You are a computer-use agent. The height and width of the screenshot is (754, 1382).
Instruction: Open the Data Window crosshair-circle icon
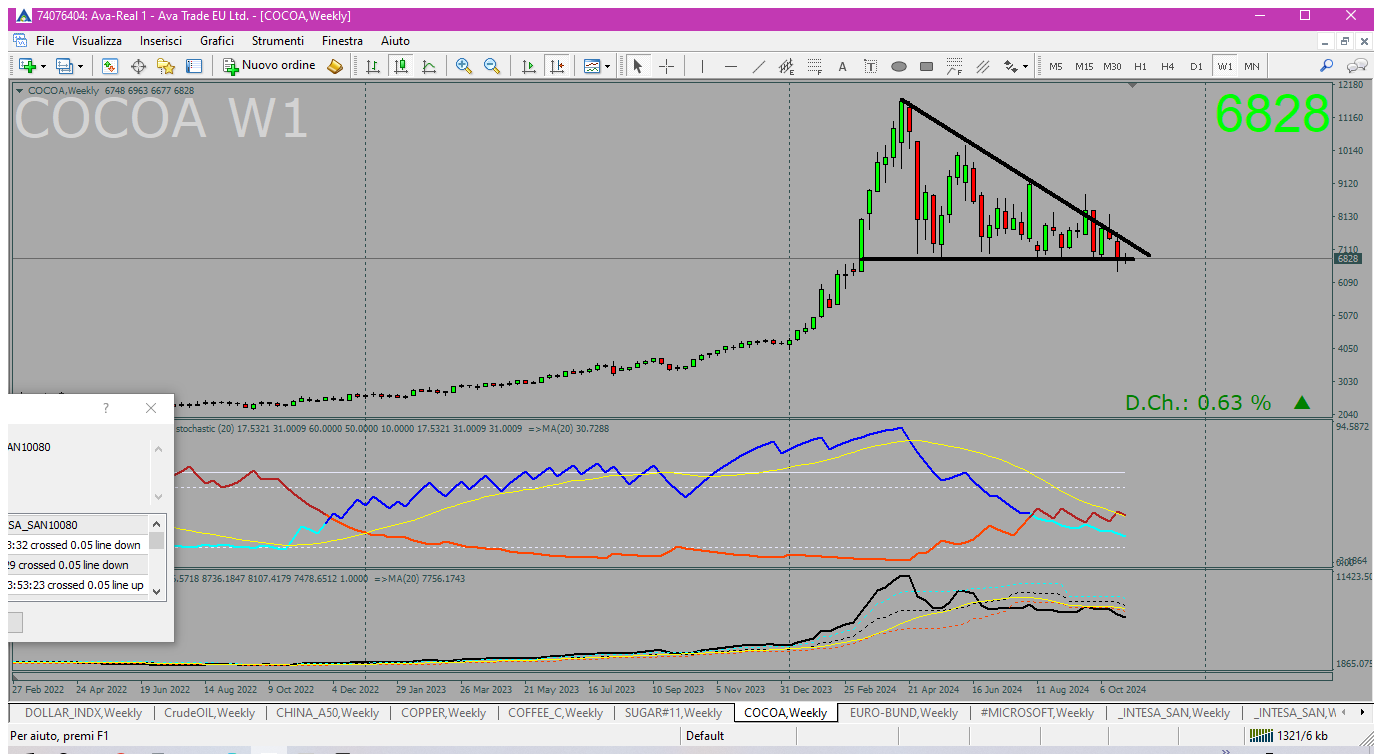point(138,66)
